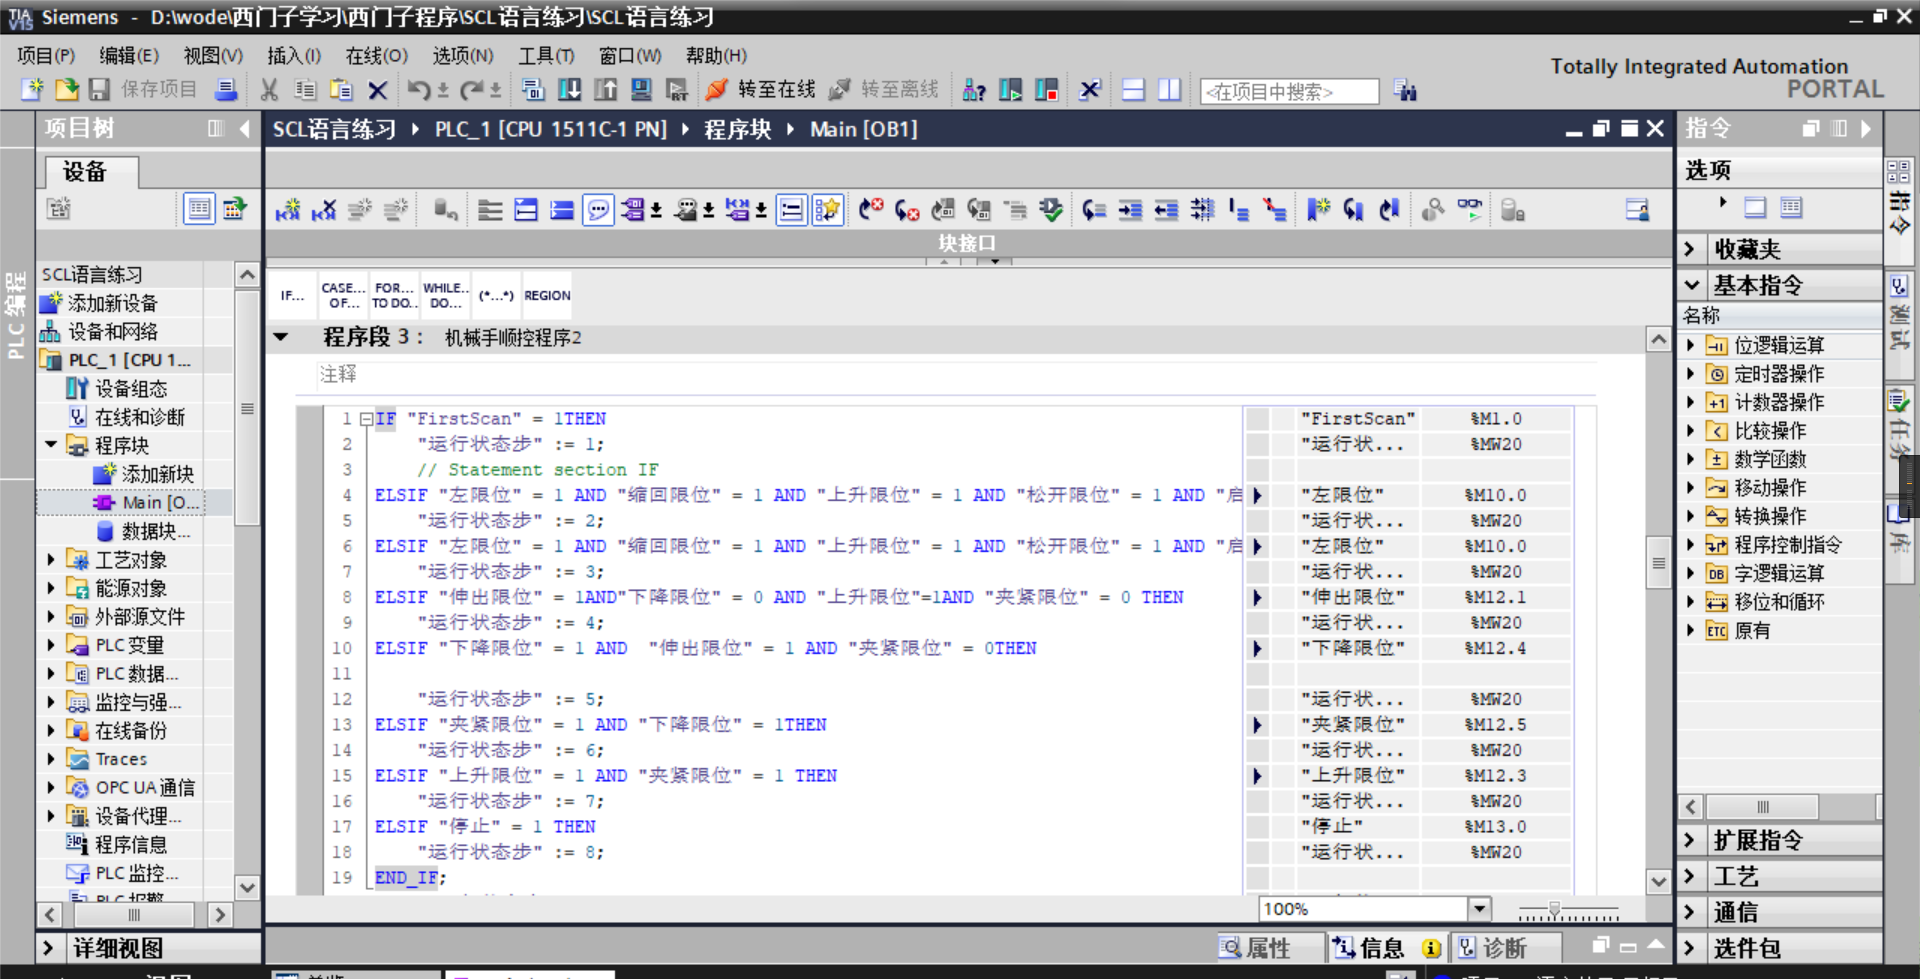Image resolution: width=1920 pixels, height=979 pixels.
Task: Click the Download to device icon
Action: 569,90
